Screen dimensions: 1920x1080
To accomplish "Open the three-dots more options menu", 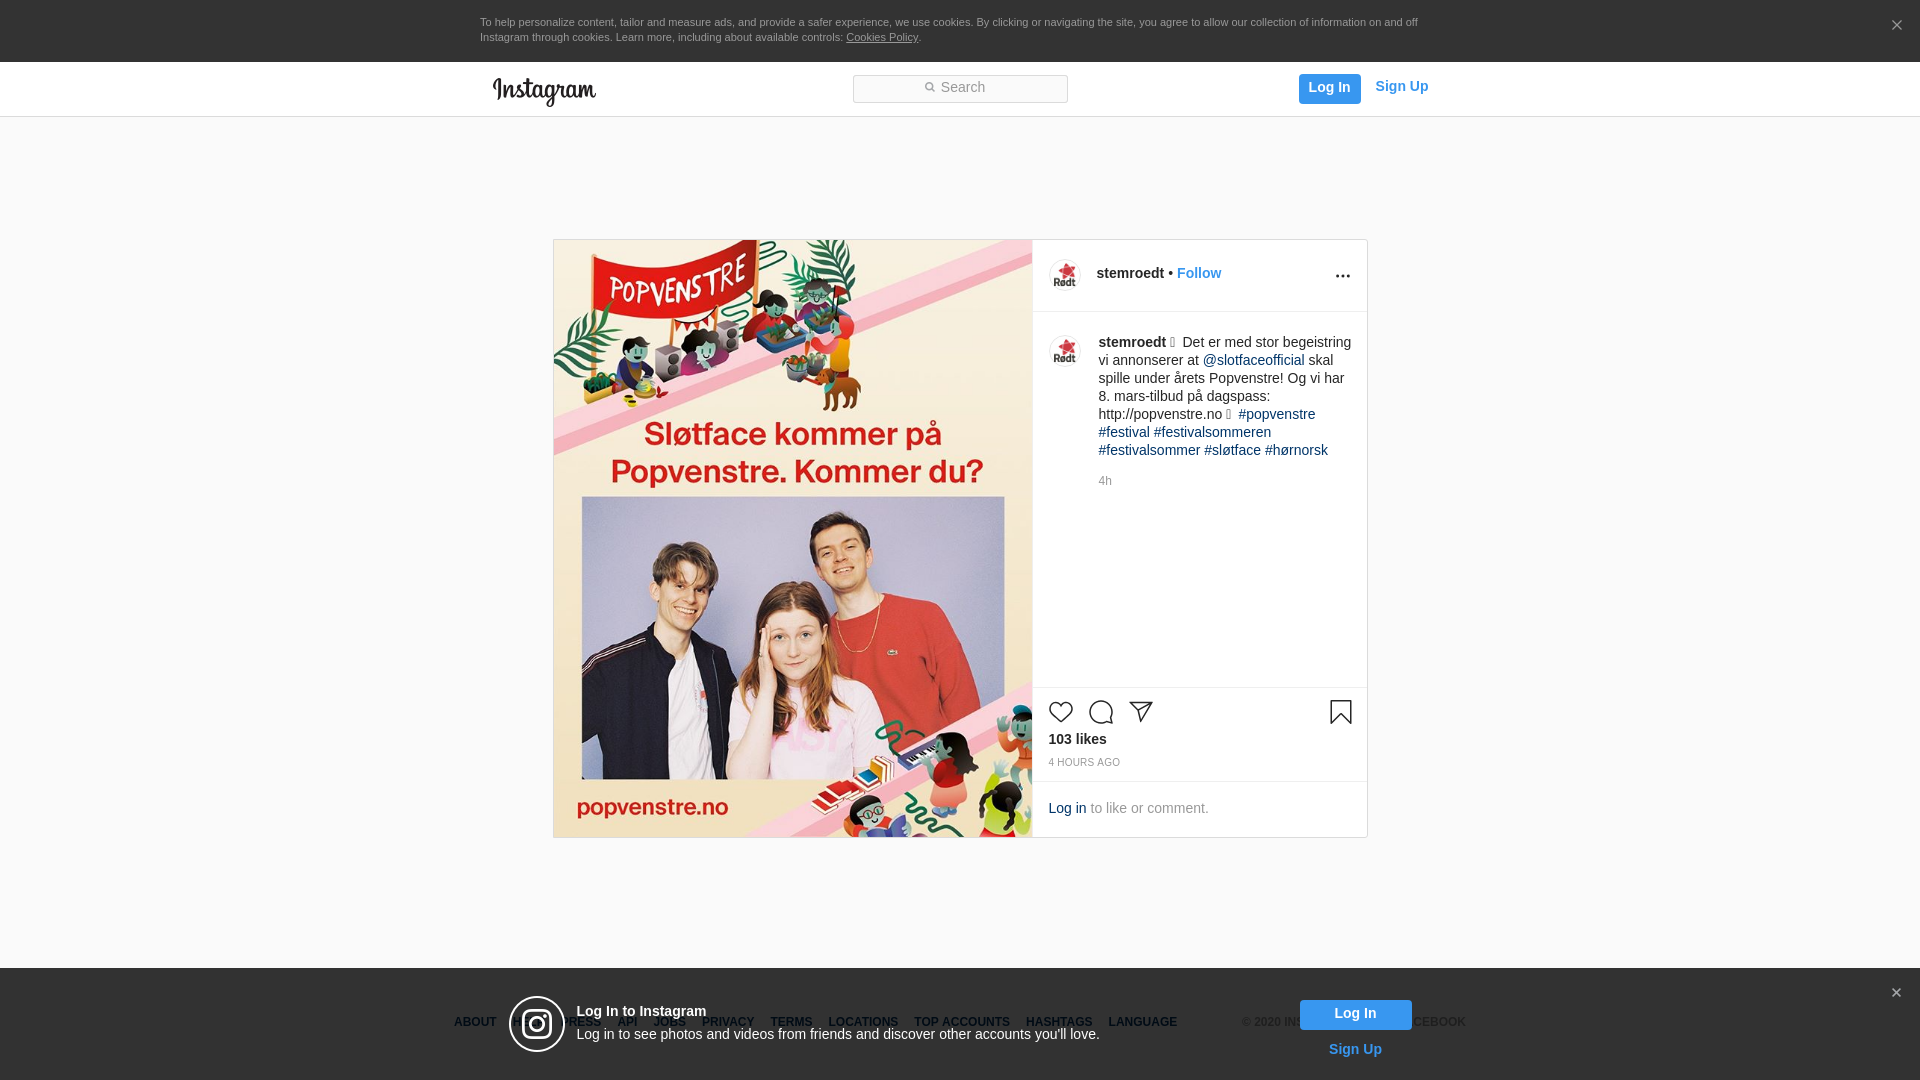I will (1342, 276).
